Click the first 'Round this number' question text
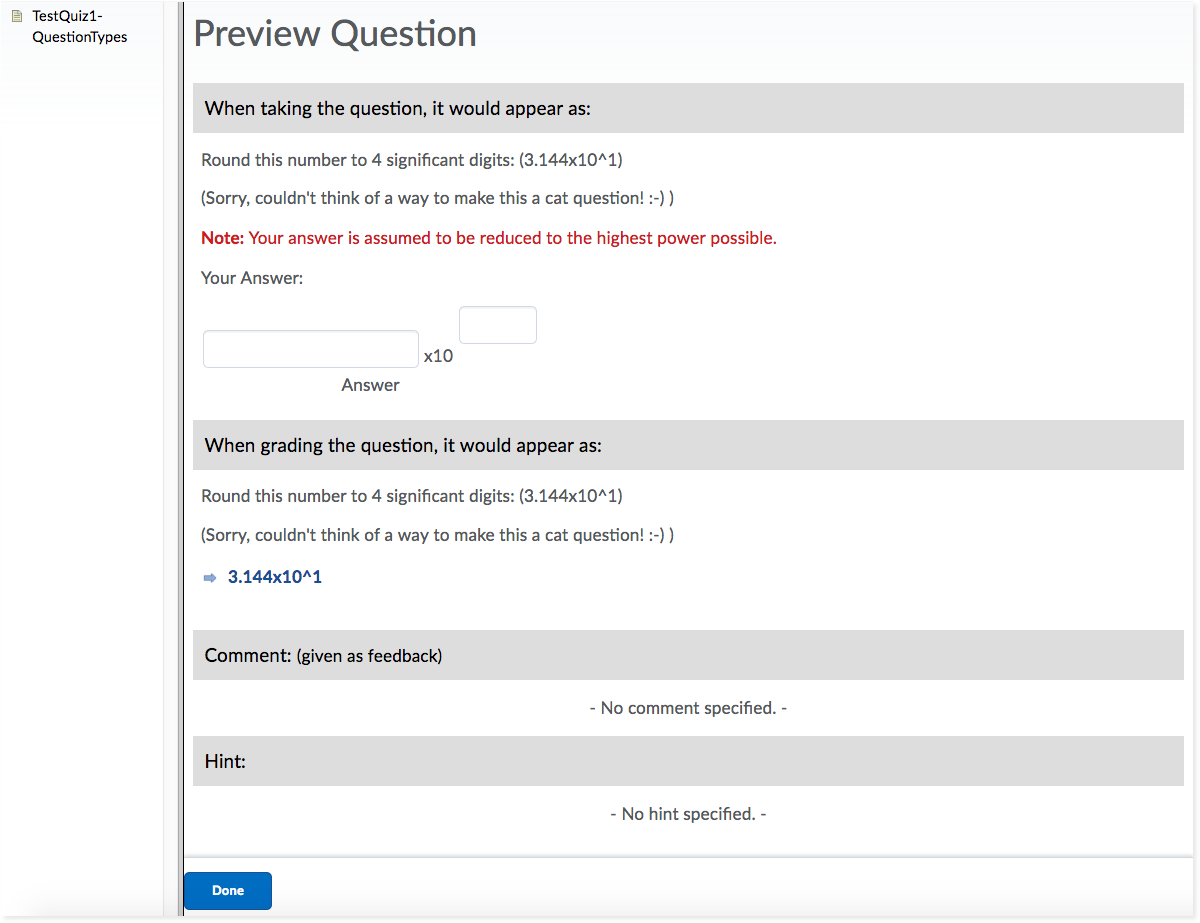Screen dimensions: 1200x923 click(412, 160)
